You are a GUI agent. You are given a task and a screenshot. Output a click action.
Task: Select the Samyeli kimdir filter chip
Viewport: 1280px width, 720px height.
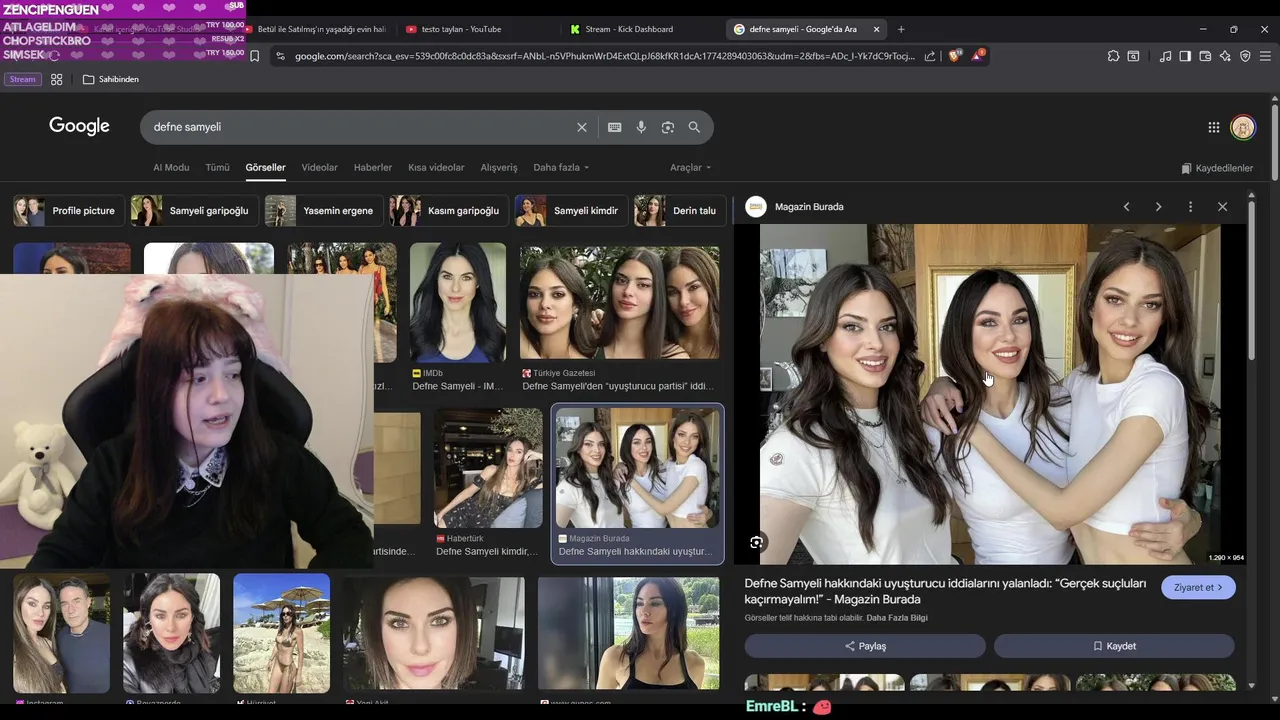click(x=571, y=211)
